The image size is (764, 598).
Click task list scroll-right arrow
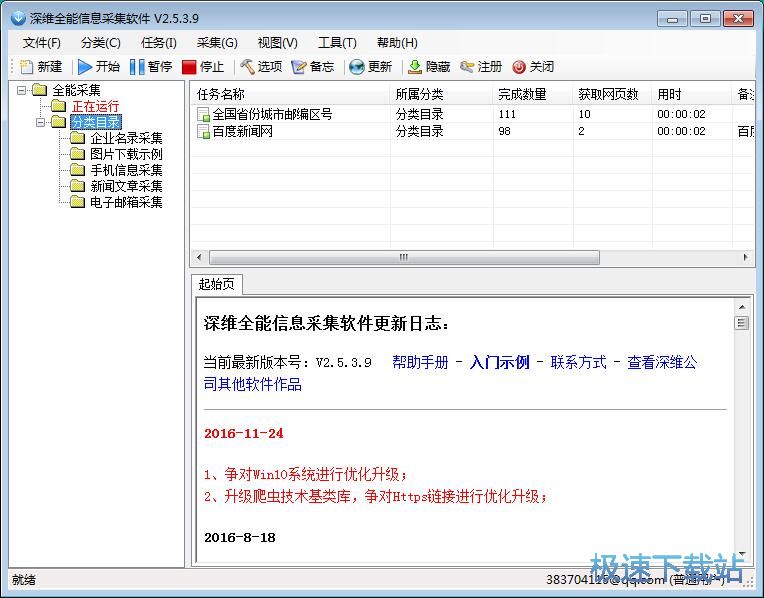745,257
